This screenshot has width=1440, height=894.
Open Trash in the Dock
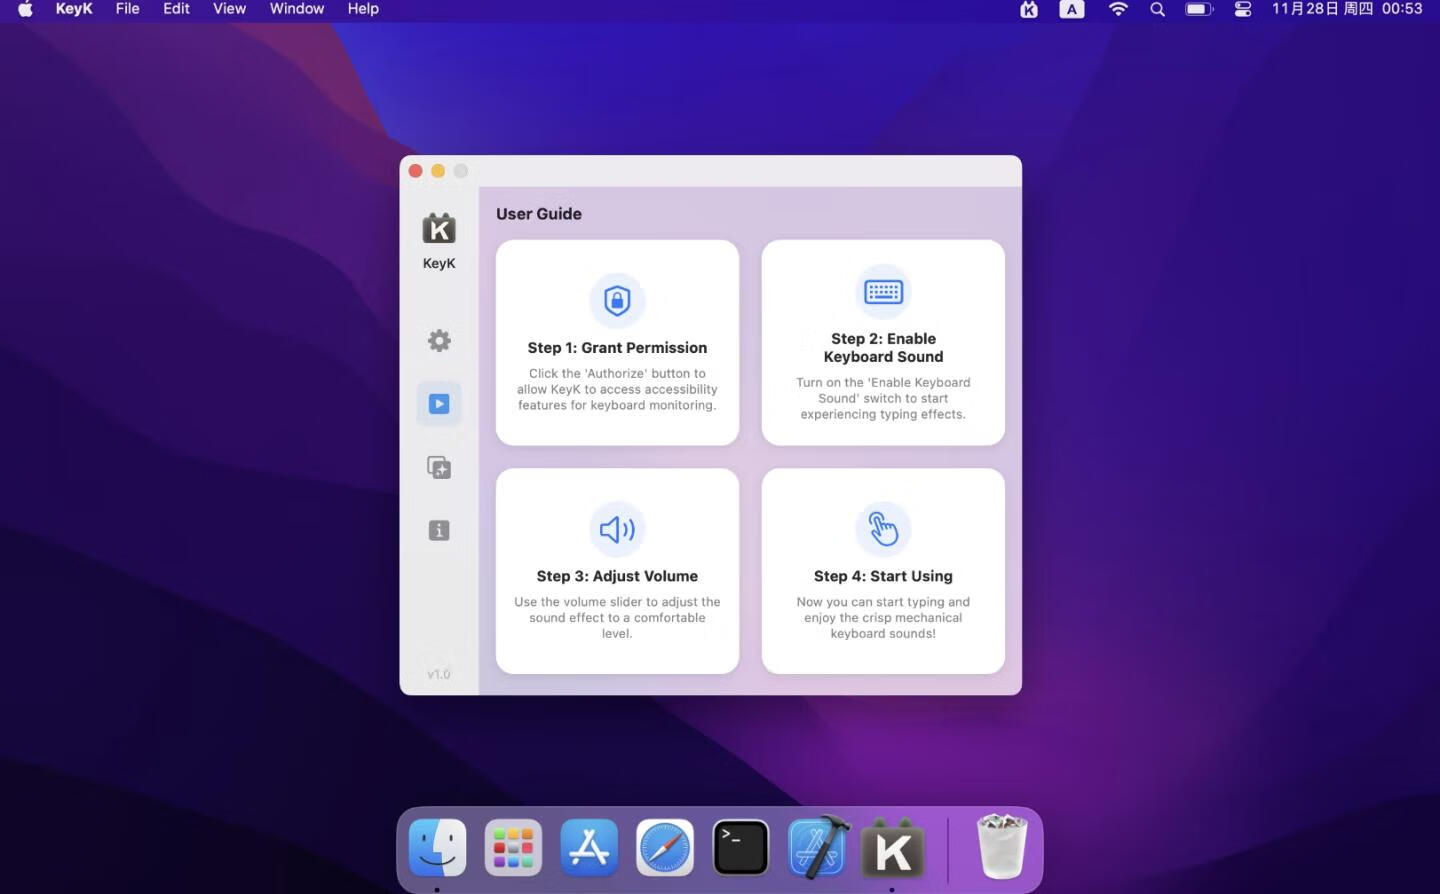pyautogui.click(x=1001, y=846)
